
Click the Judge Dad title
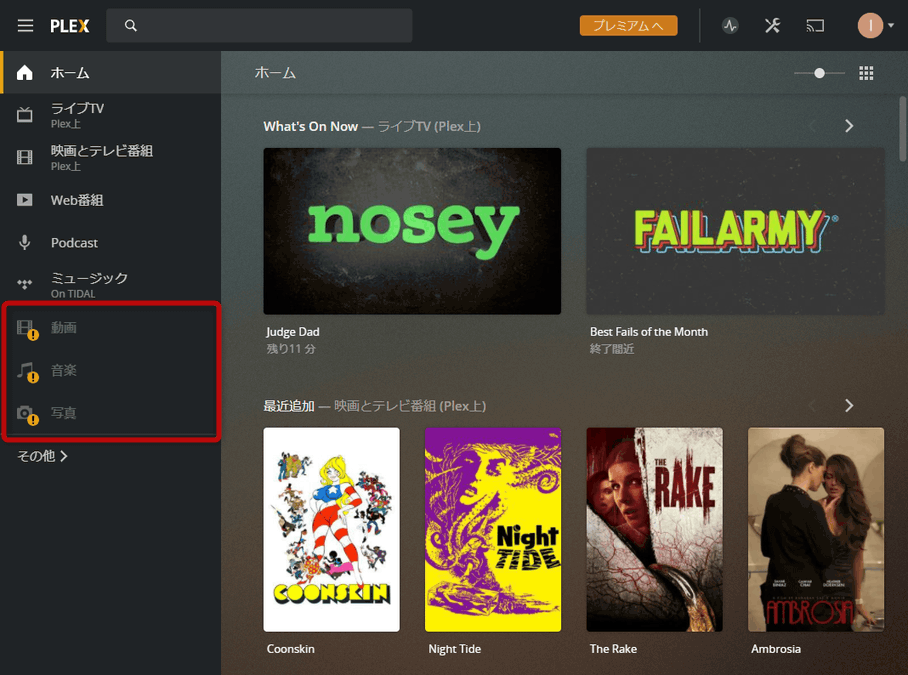coord(292,332)
